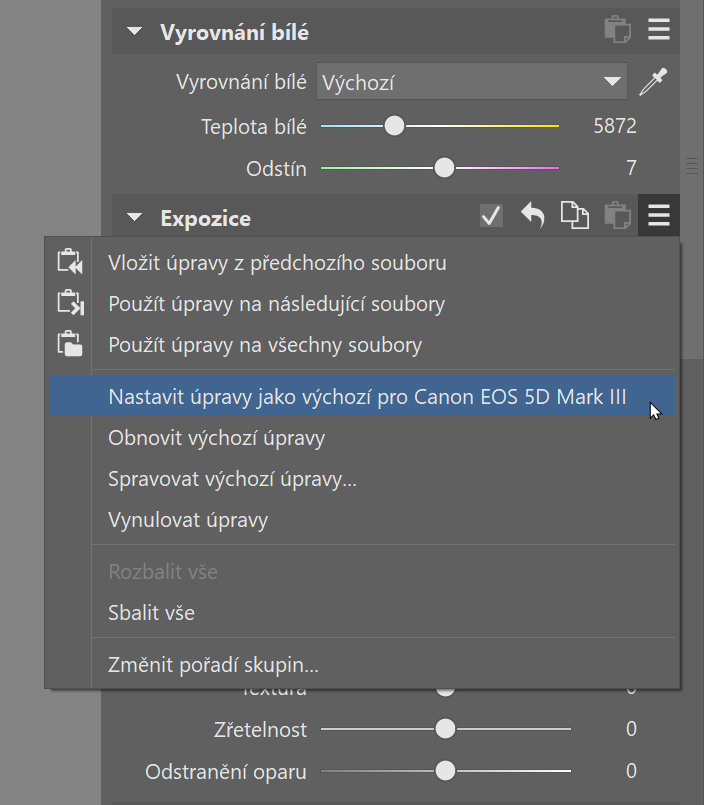Image resolution: width=704 pixels, height=805 pixels.
Task: Collapse the Vyrovnání bílé section
Action: [135, 32]
